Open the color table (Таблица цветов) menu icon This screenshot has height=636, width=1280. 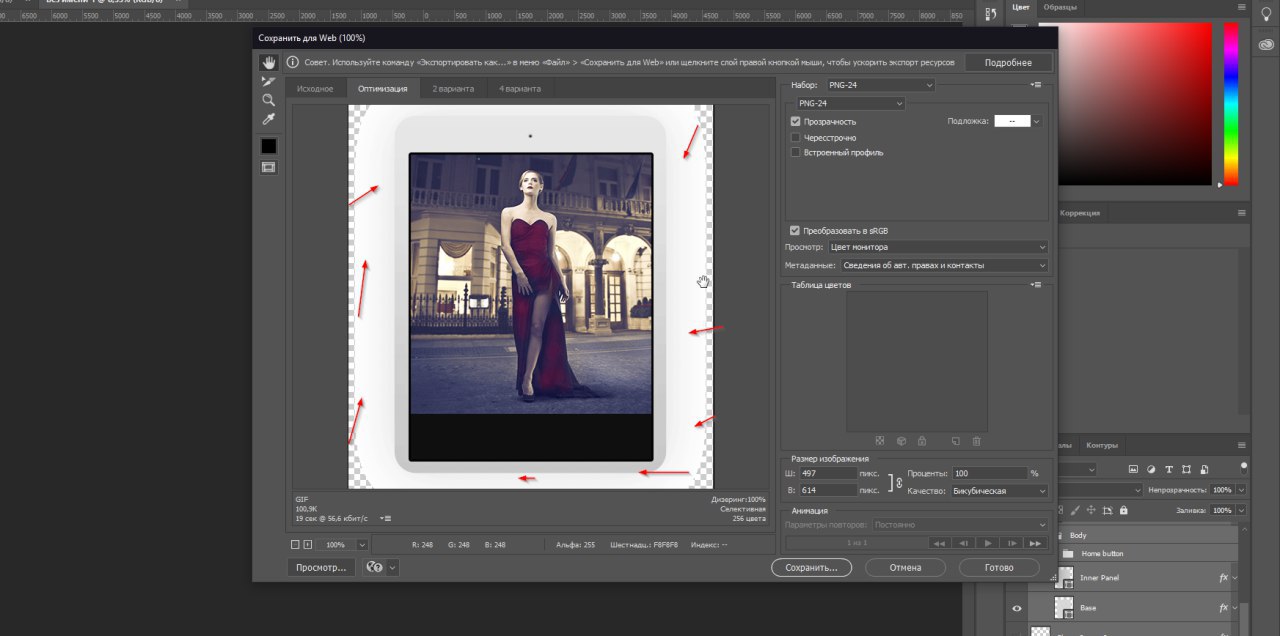pyautogui.click(x=1036, y=285)
